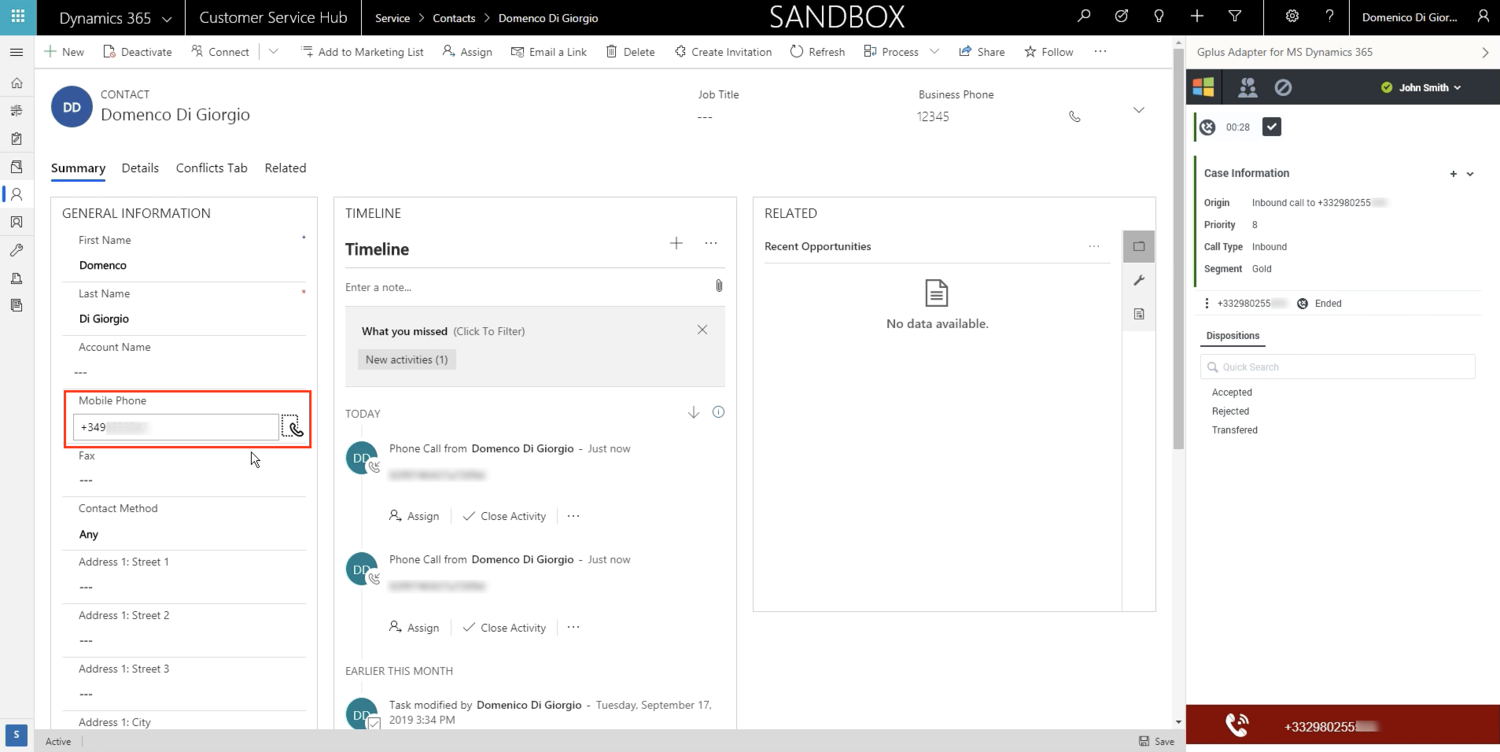Image resolution: width=1500 pixels, height=752 pixels.
Task: Click Add to Marketing List
Action: click(x=362, y=52)
